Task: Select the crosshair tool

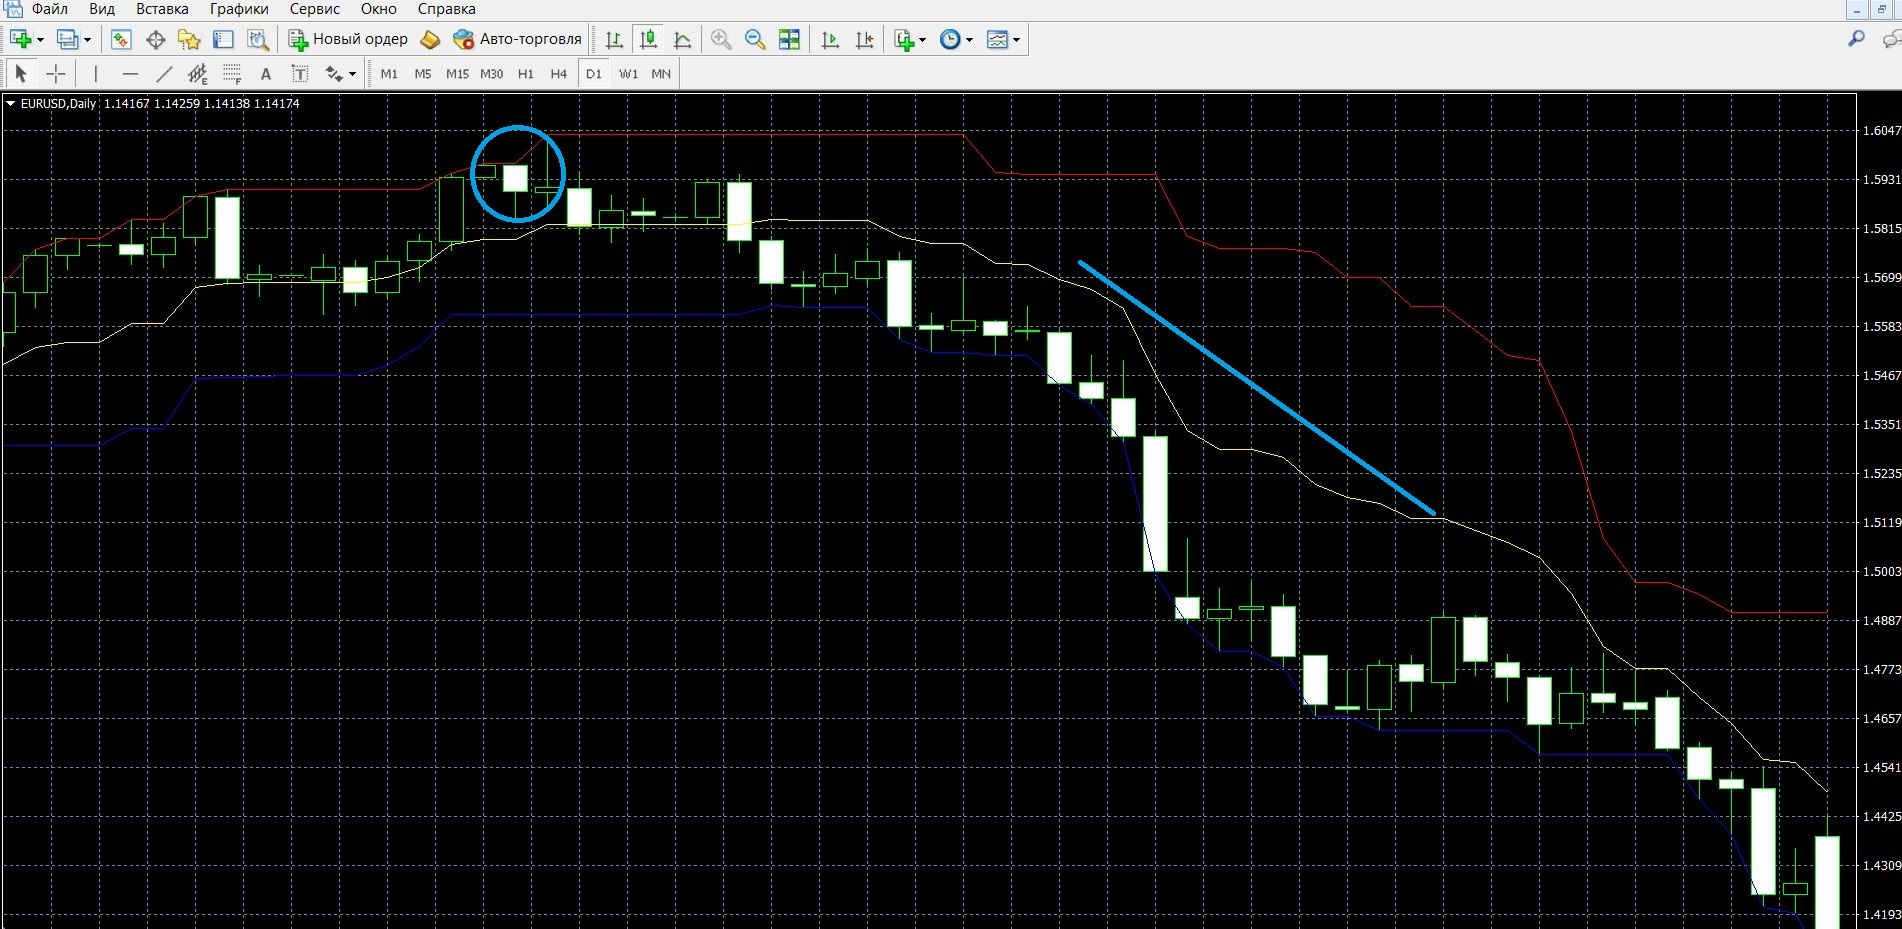Action: [56, 73]
